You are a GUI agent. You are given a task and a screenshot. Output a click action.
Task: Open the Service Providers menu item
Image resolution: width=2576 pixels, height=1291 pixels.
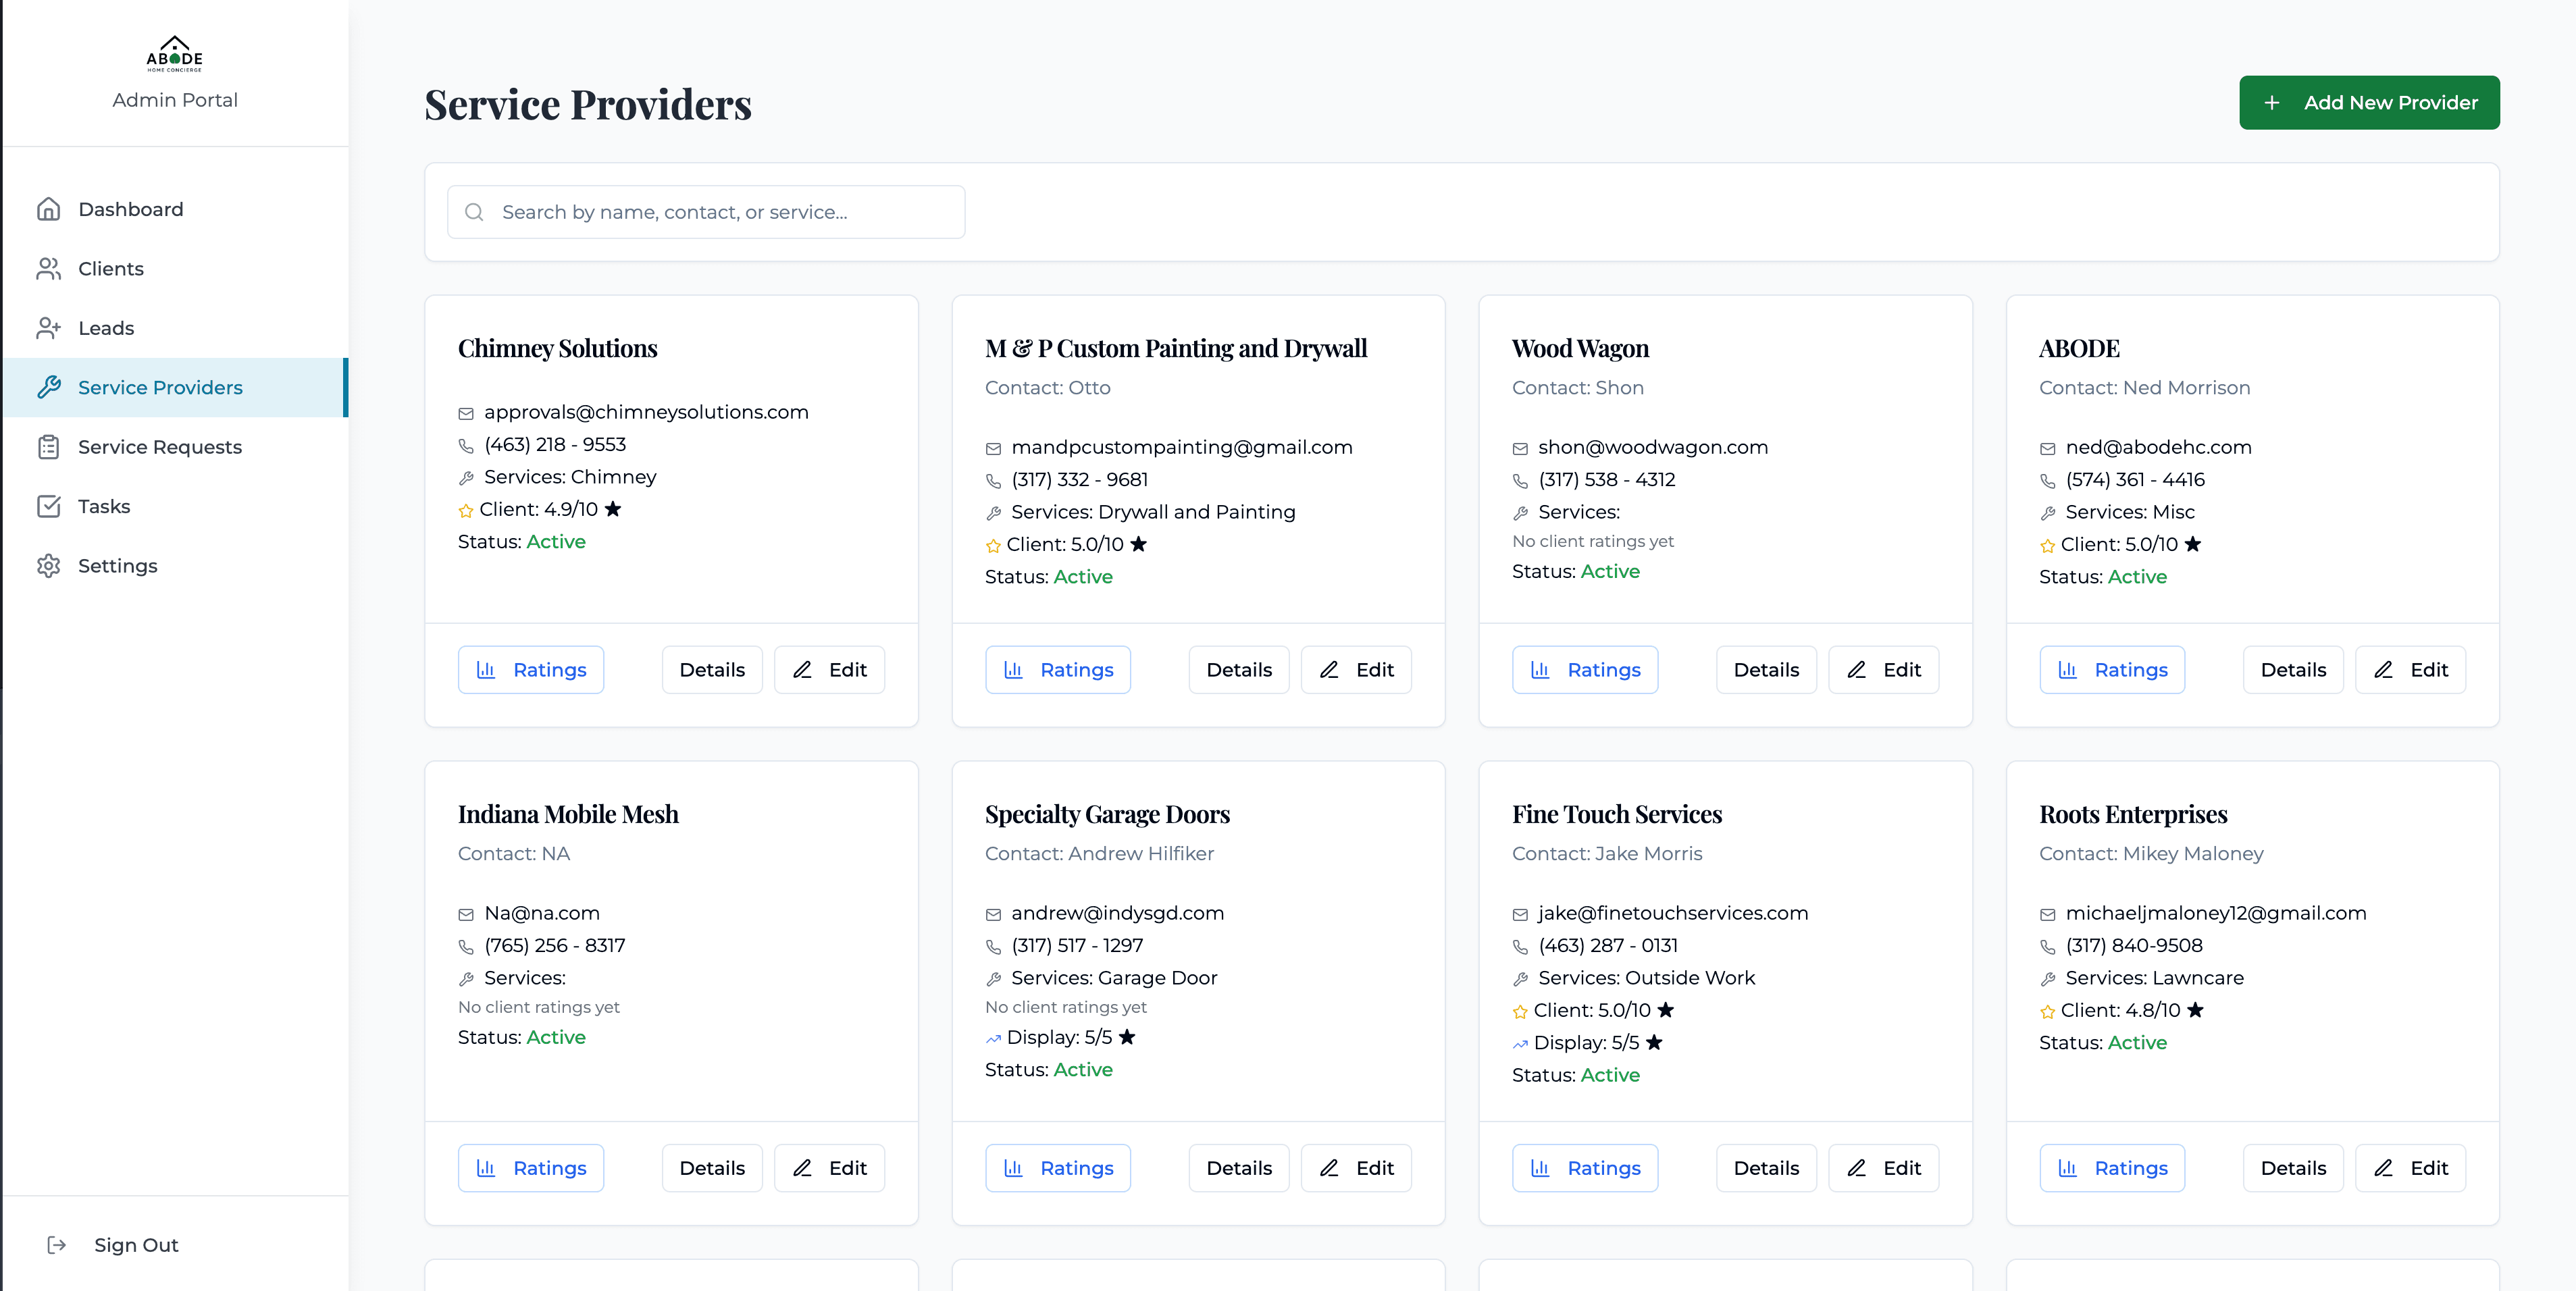point(160,388)
